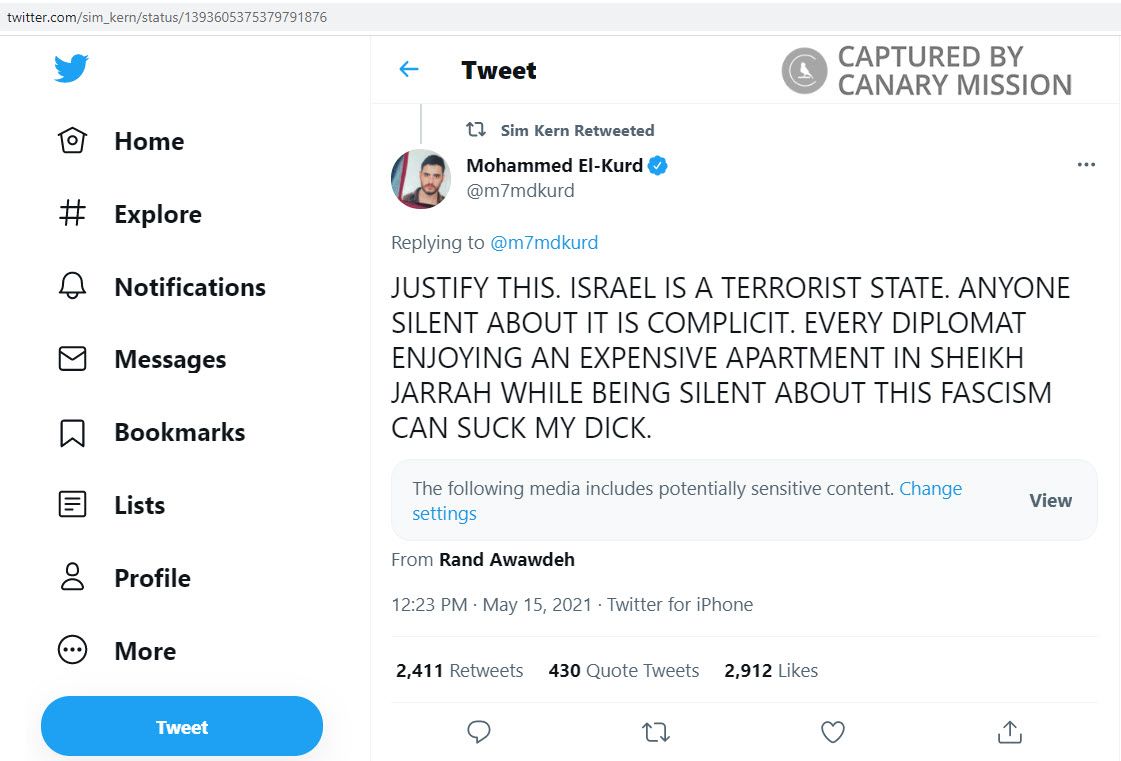This screenshot has width=1121, height=761.
Task: Share the tweet
Action: [1009, 732]
